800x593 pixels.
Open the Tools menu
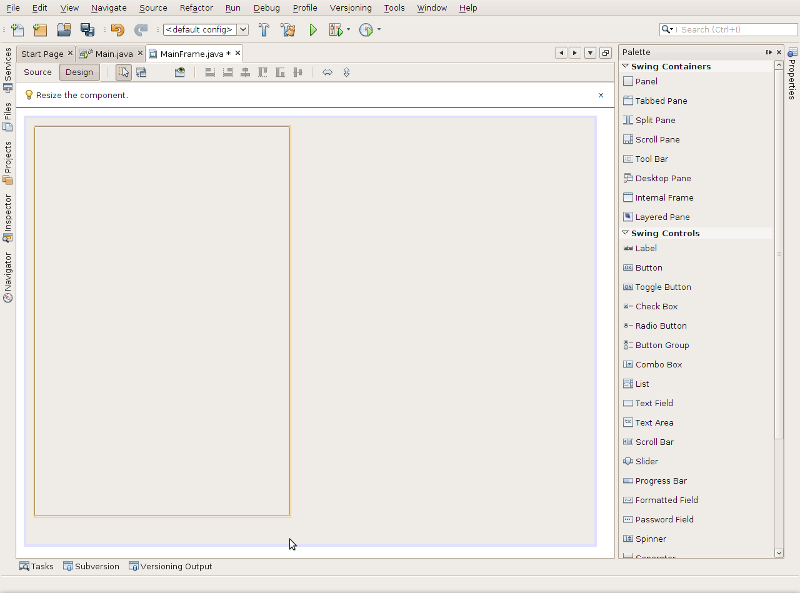tap(394, 8)
